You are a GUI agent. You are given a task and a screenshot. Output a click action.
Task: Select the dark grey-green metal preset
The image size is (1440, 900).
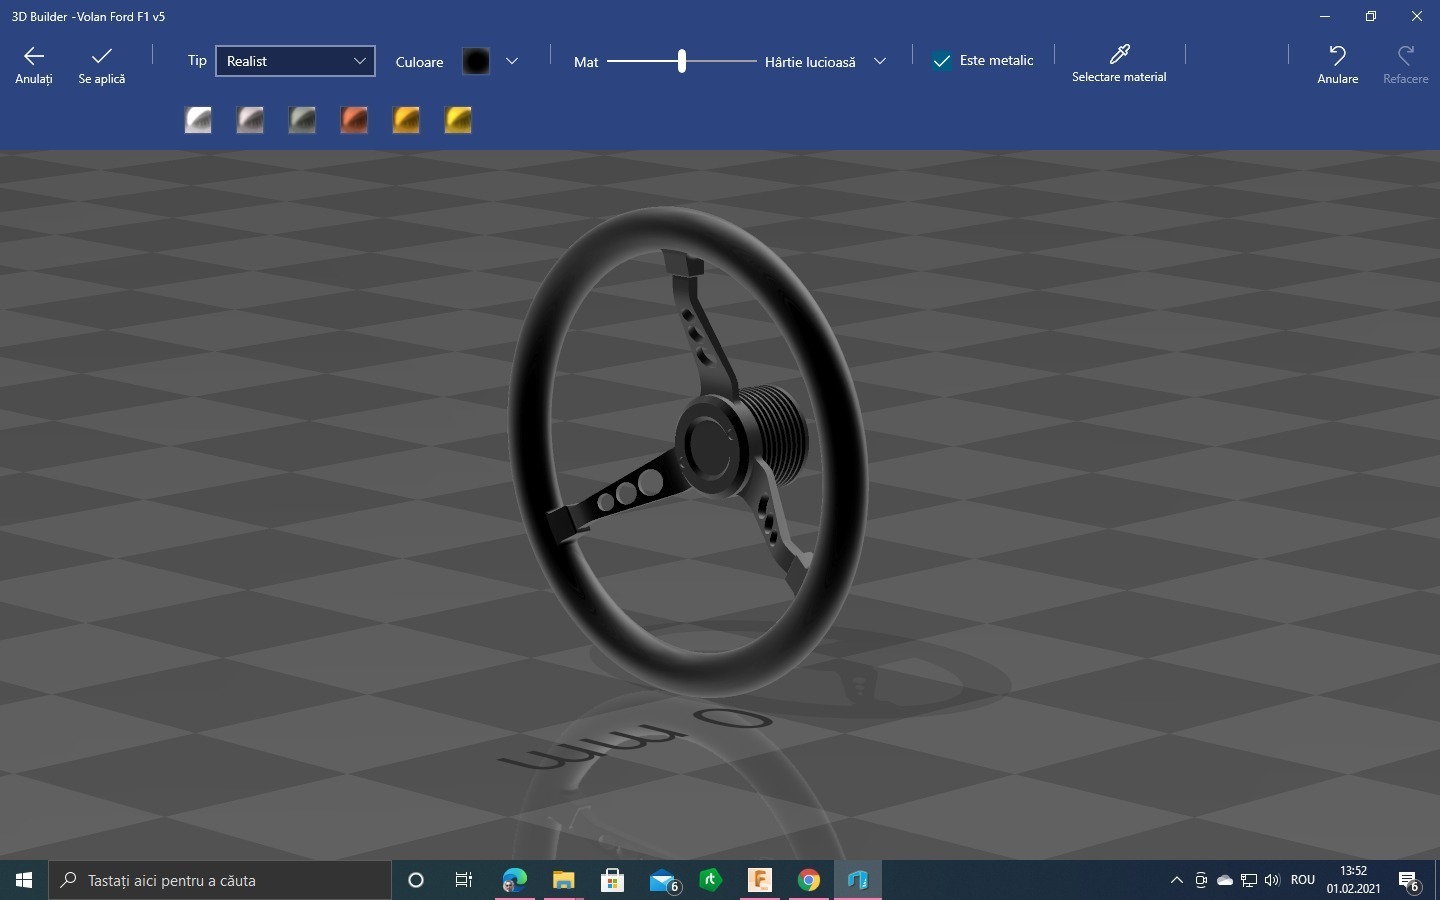[302, 120]
